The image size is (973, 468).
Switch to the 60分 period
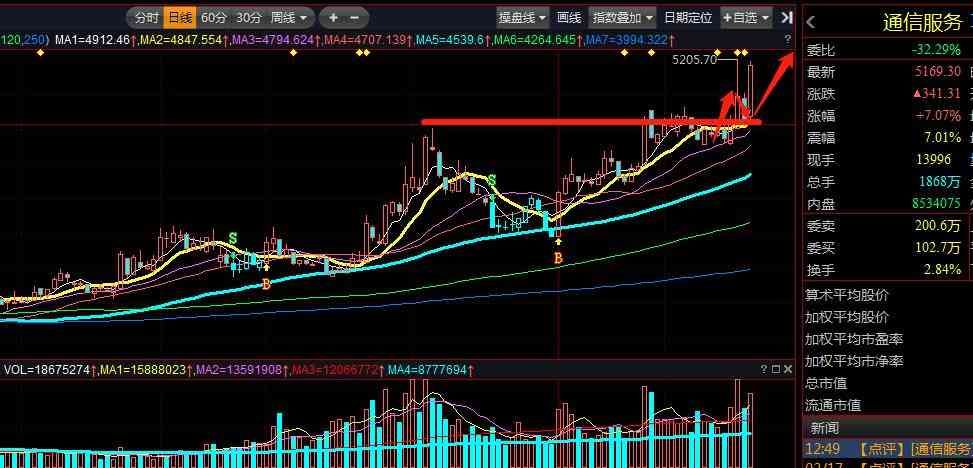point(214,18)
